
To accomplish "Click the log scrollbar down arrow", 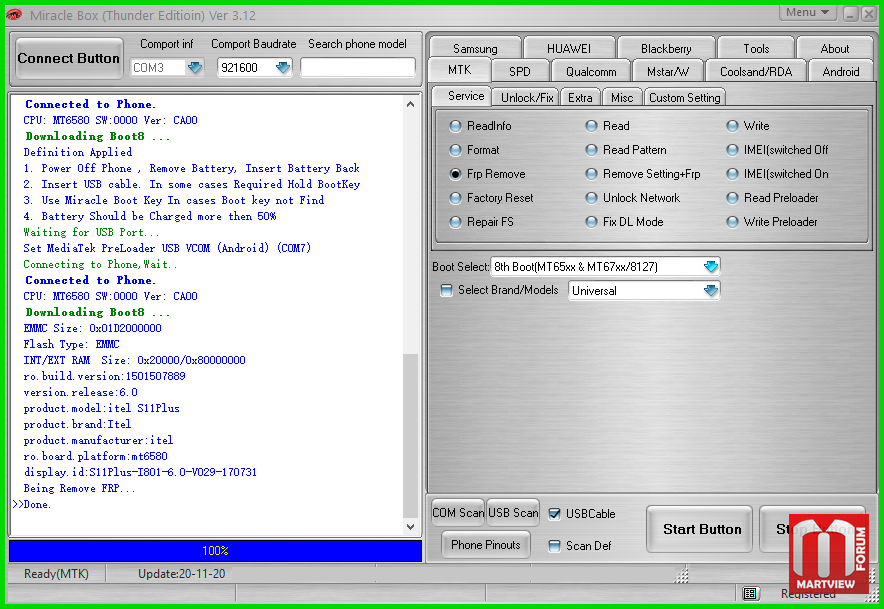I will tap(410, 527).
